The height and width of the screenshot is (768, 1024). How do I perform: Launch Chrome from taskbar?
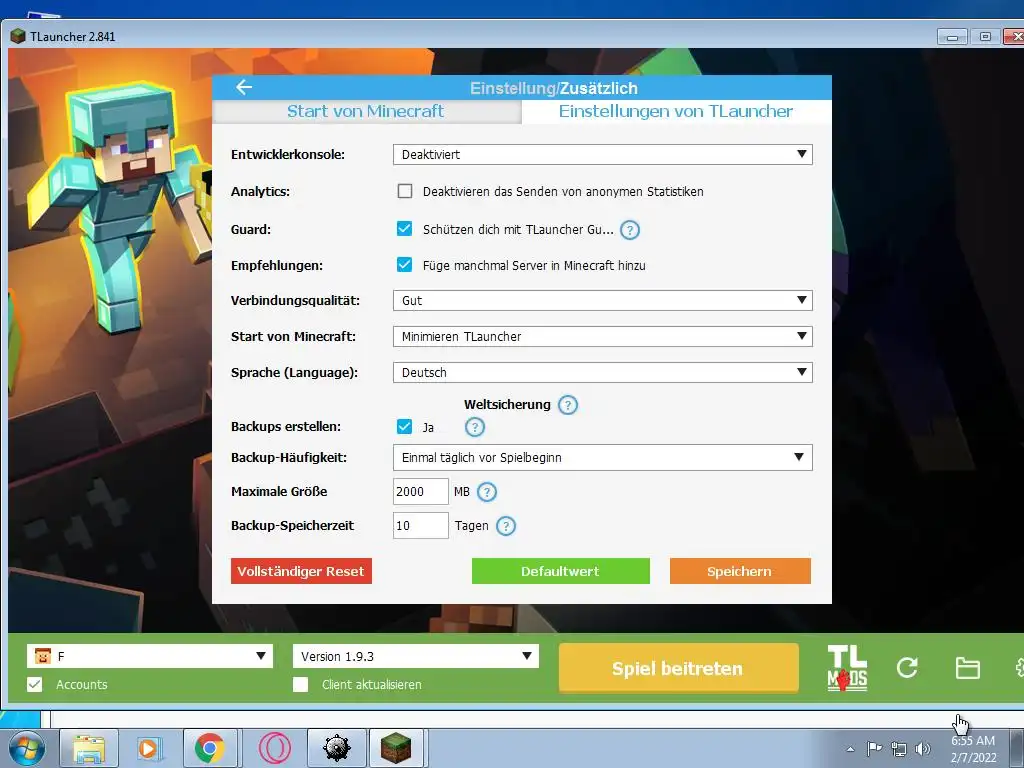pos(209,748)
